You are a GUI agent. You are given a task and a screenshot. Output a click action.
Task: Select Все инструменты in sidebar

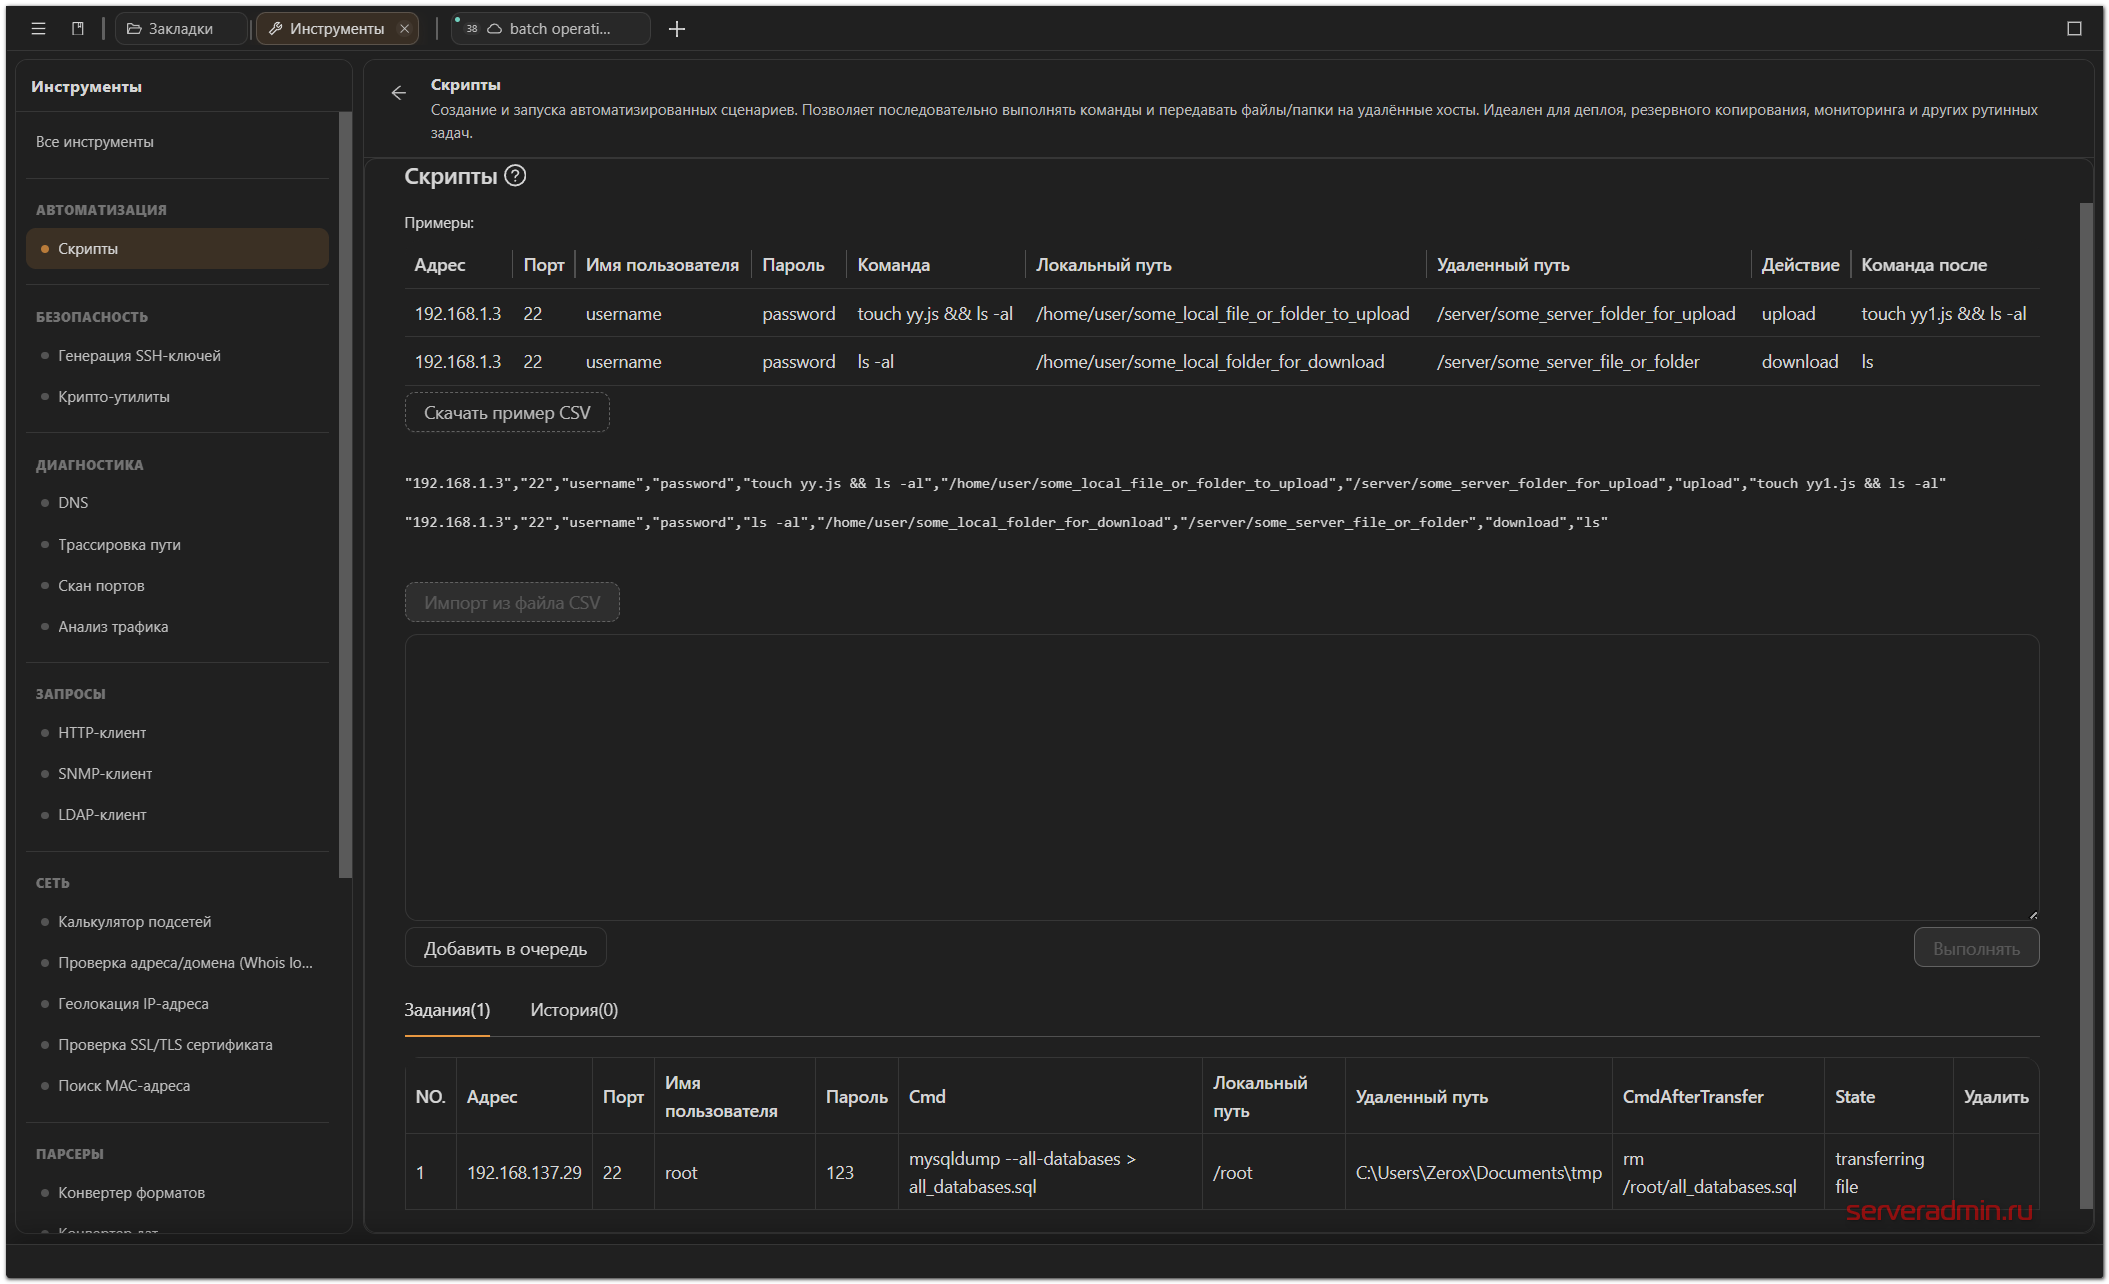(x=95, y=142)
